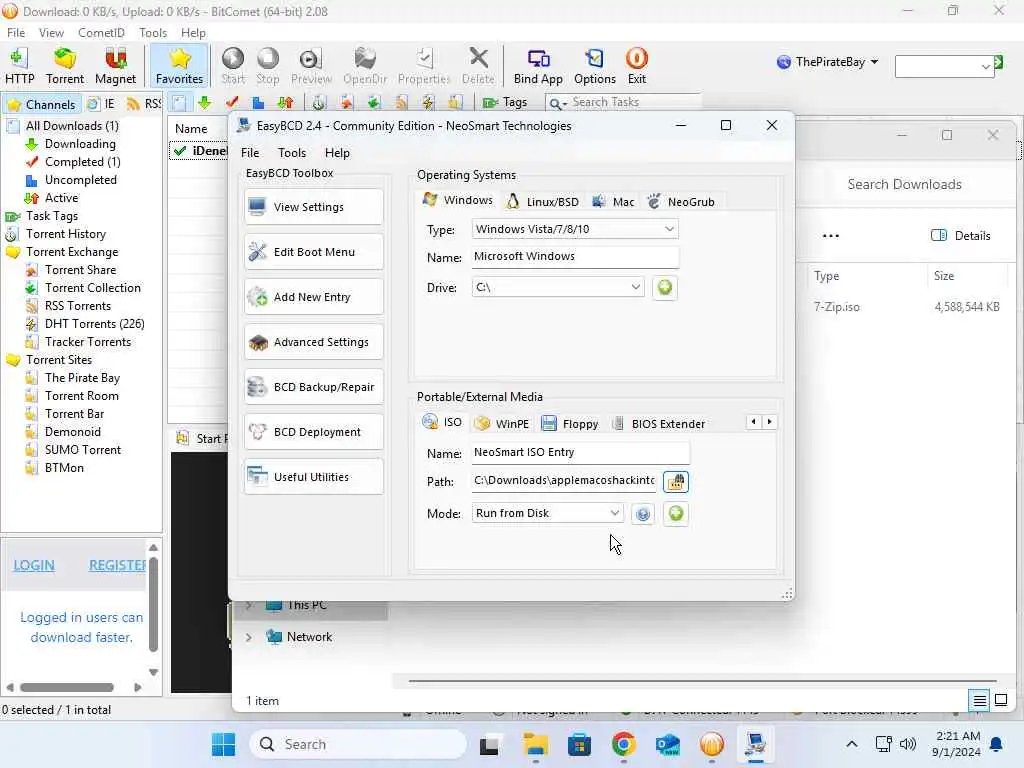Open the EasyBCD Help menu

tap(337, 153)
